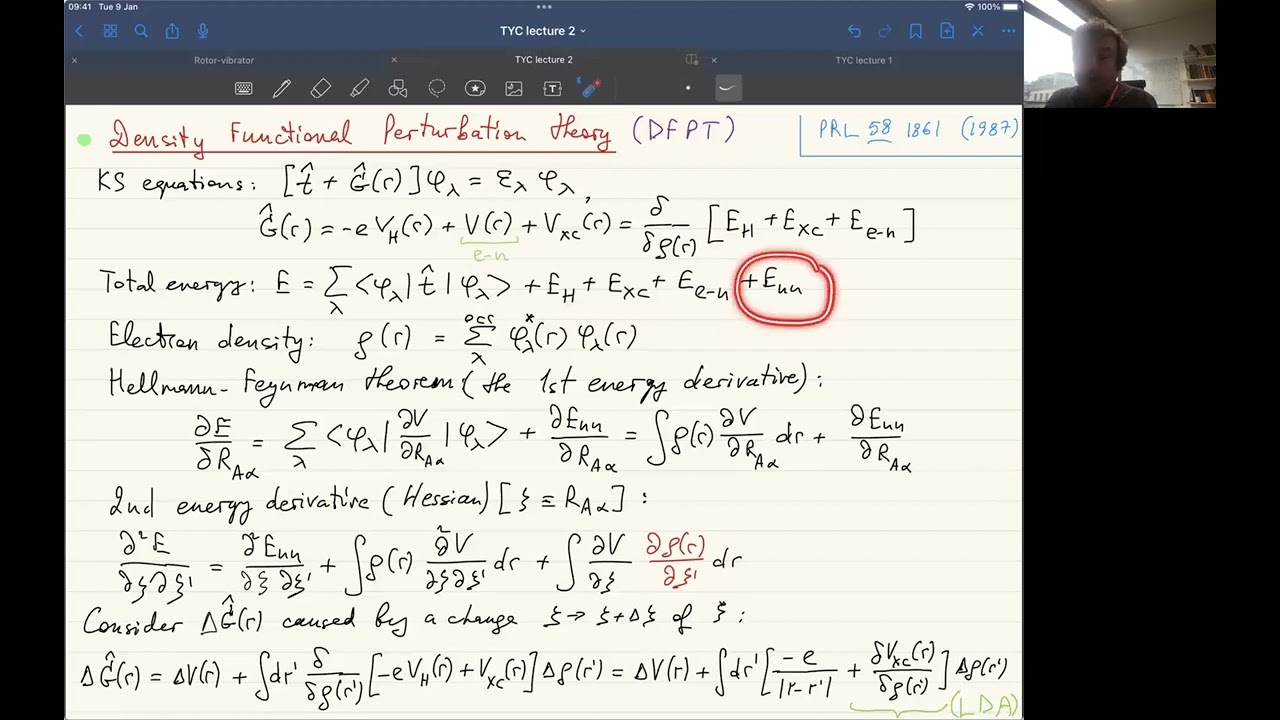Select the Lasso selection tool

(x=437, y=89)
